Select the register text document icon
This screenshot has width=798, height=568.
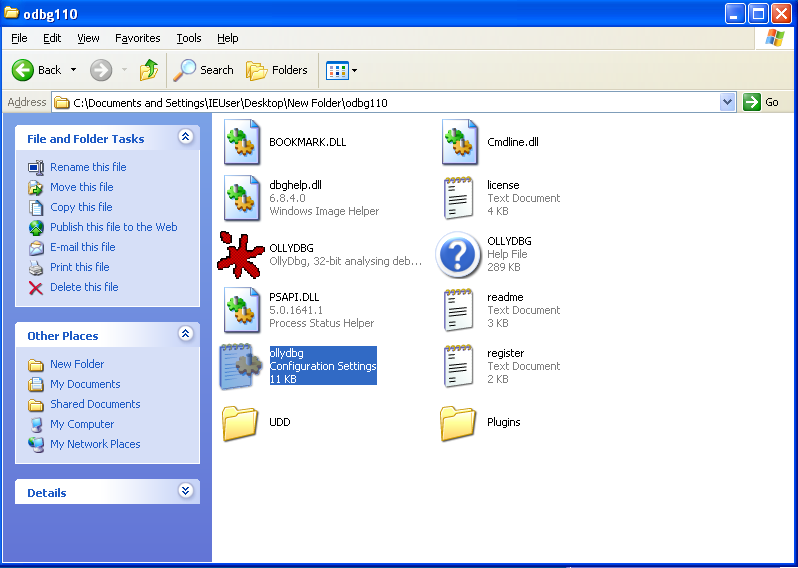(458, 366)
